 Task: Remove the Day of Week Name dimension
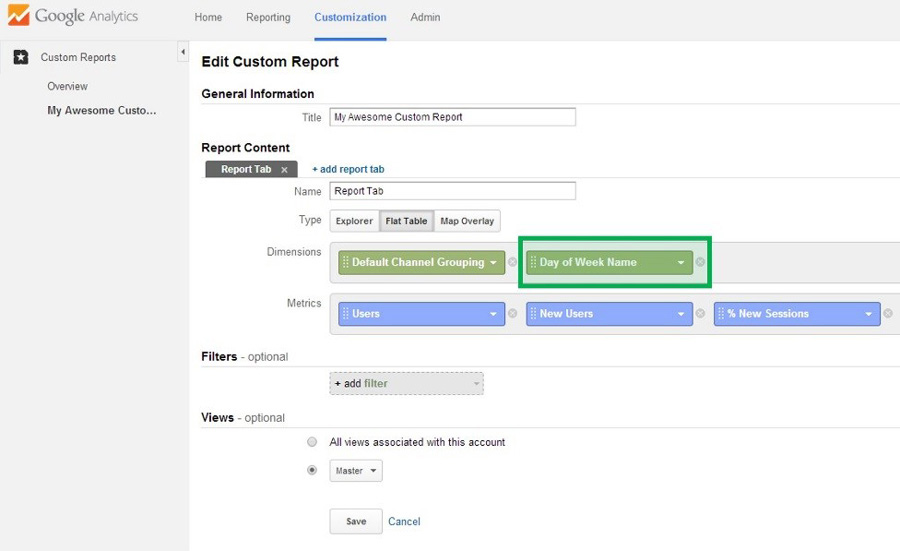(x=700, y=263)
